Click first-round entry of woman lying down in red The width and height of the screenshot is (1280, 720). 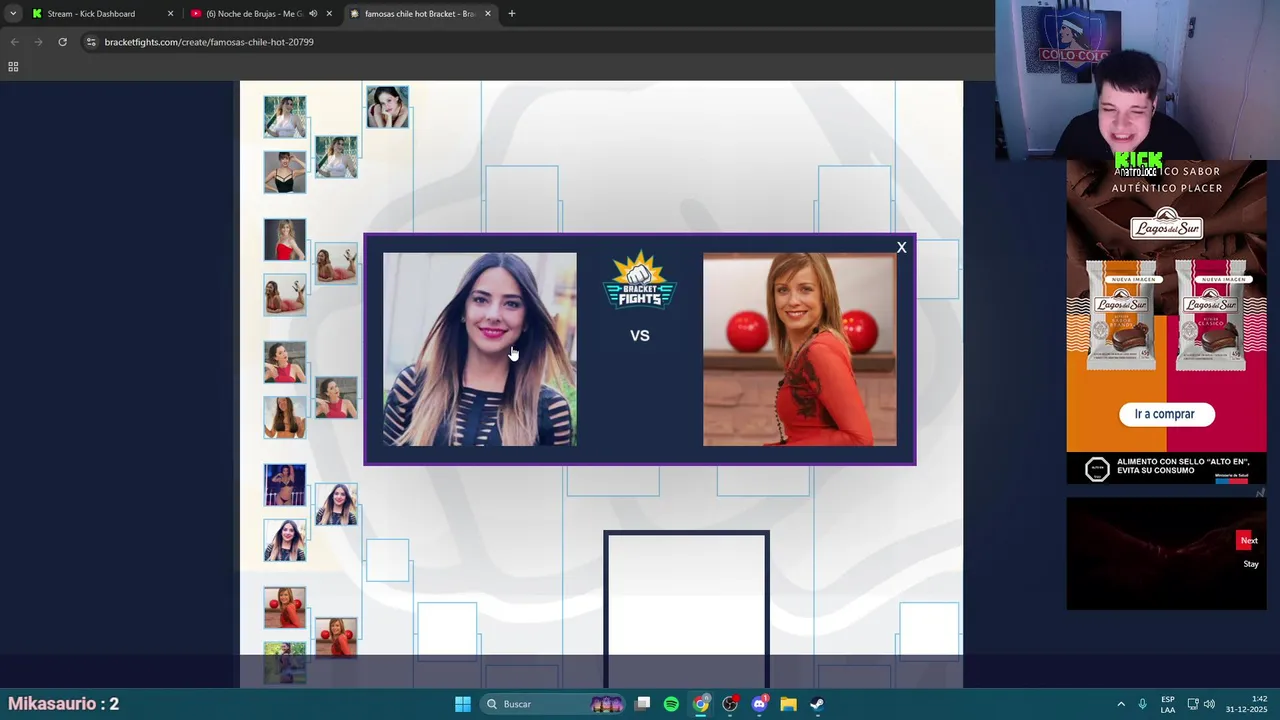(285, 295)
